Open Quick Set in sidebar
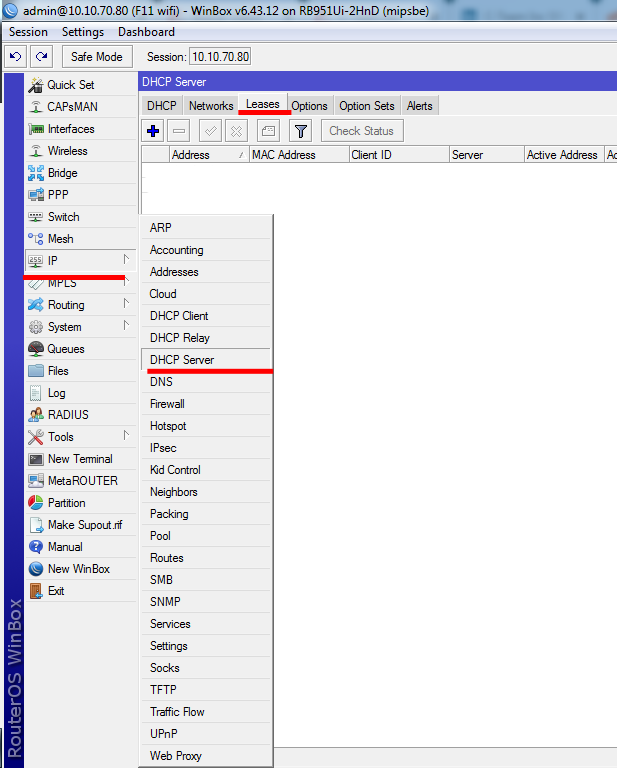The height and width of the screenshot is (768, 617). tap(81, 85)
